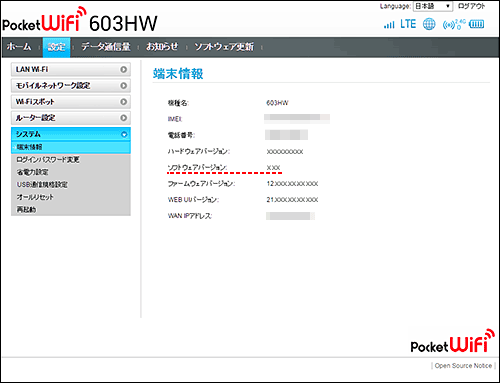
Task: Click the 端末情報 page heading
Action: click(178, 74)
